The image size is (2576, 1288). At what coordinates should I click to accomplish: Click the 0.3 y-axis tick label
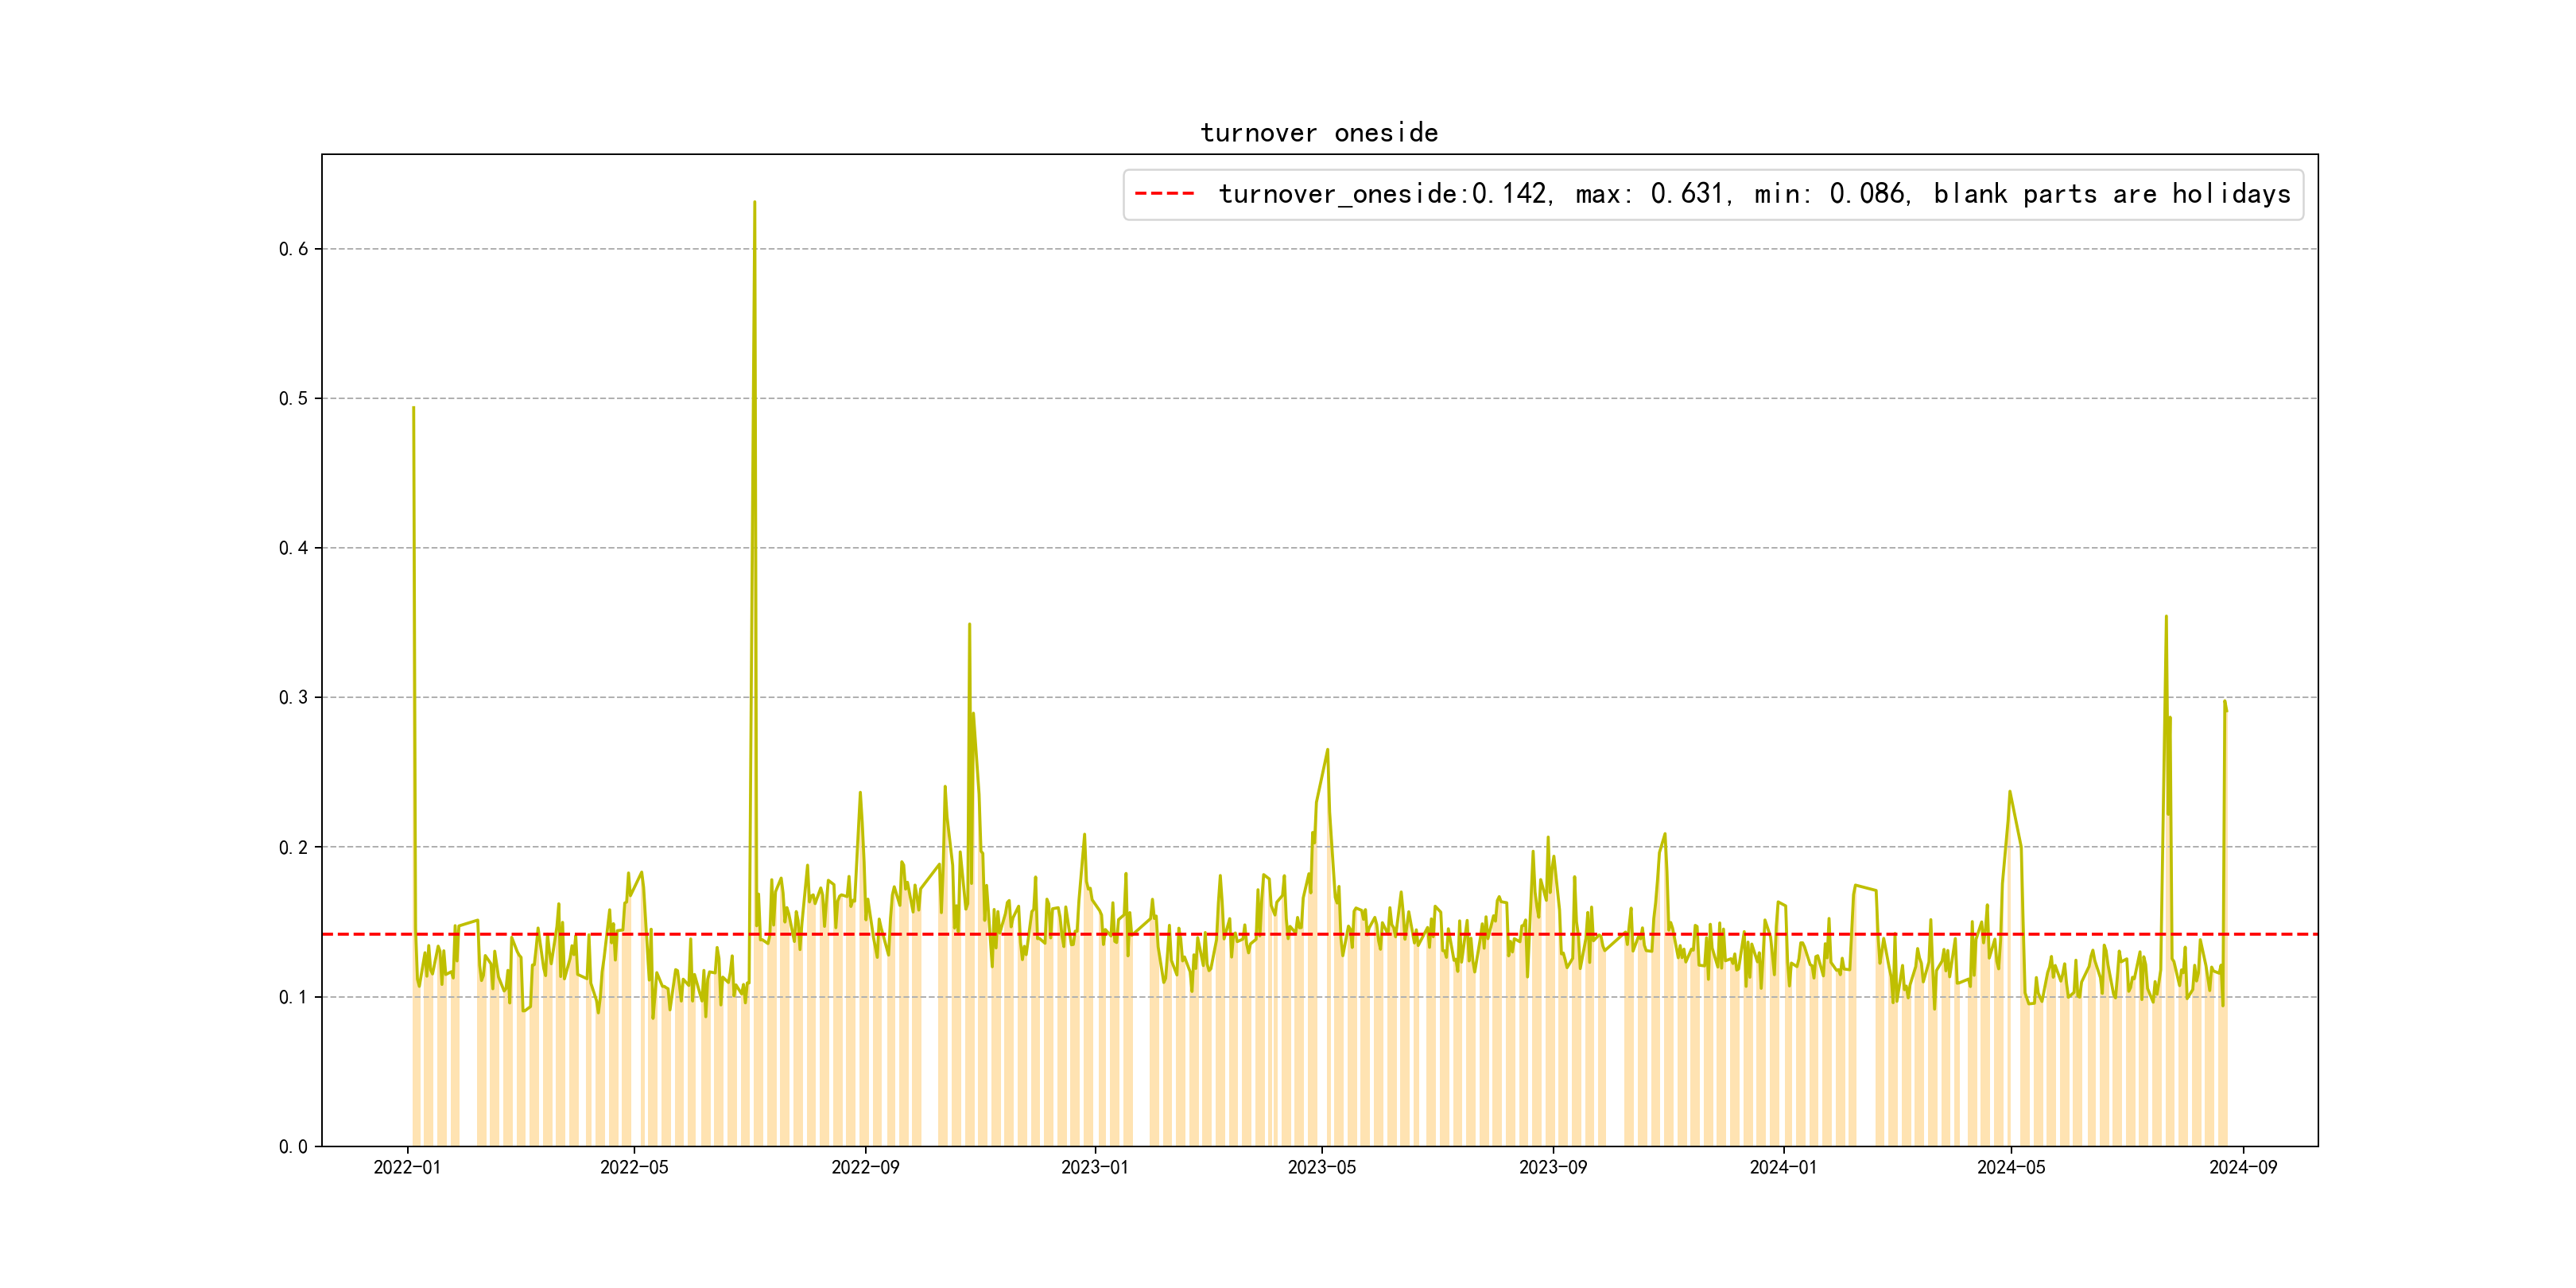293,698
